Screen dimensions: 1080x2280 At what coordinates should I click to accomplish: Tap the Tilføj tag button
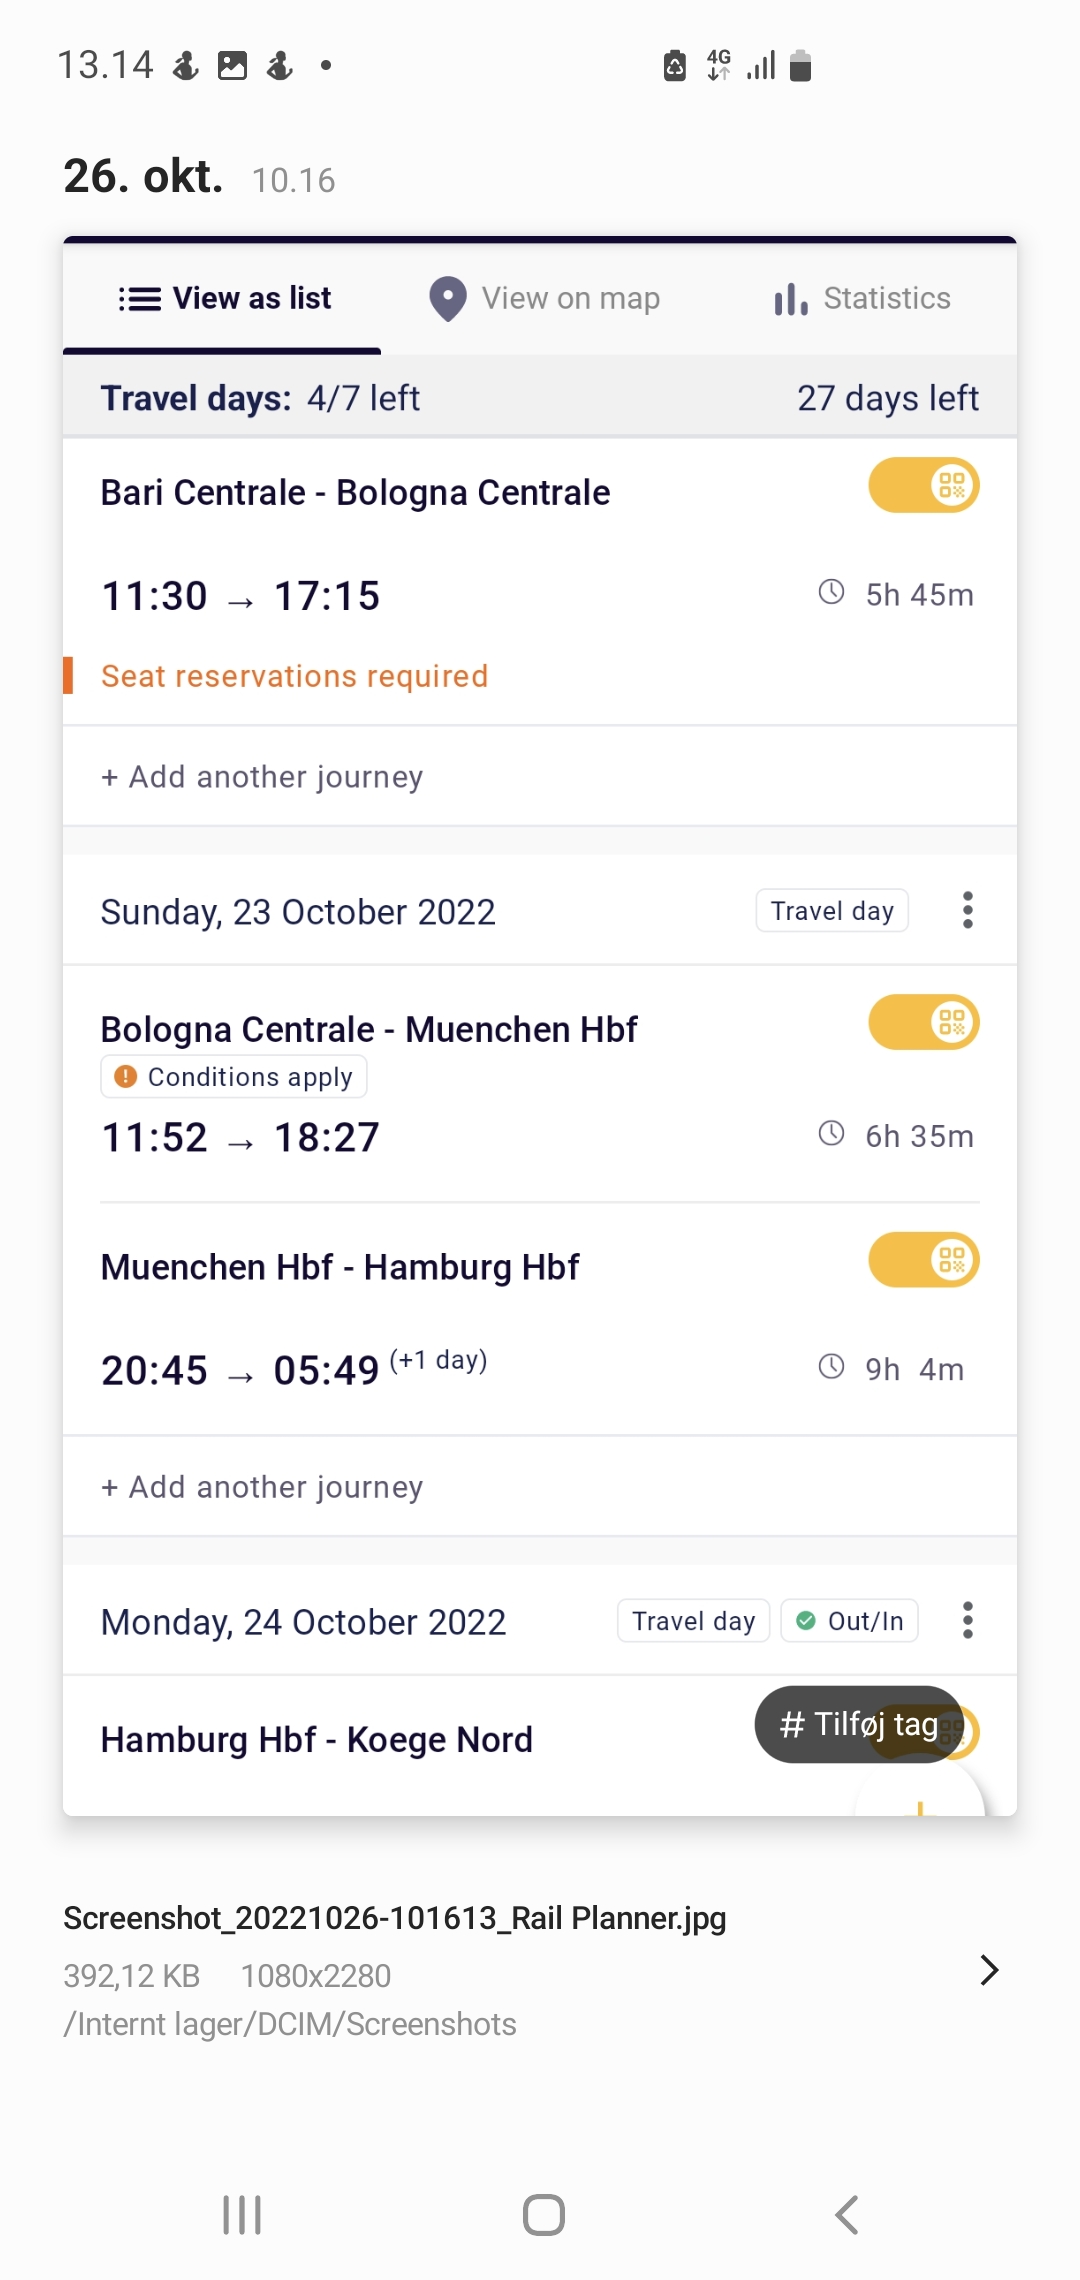858,1724
